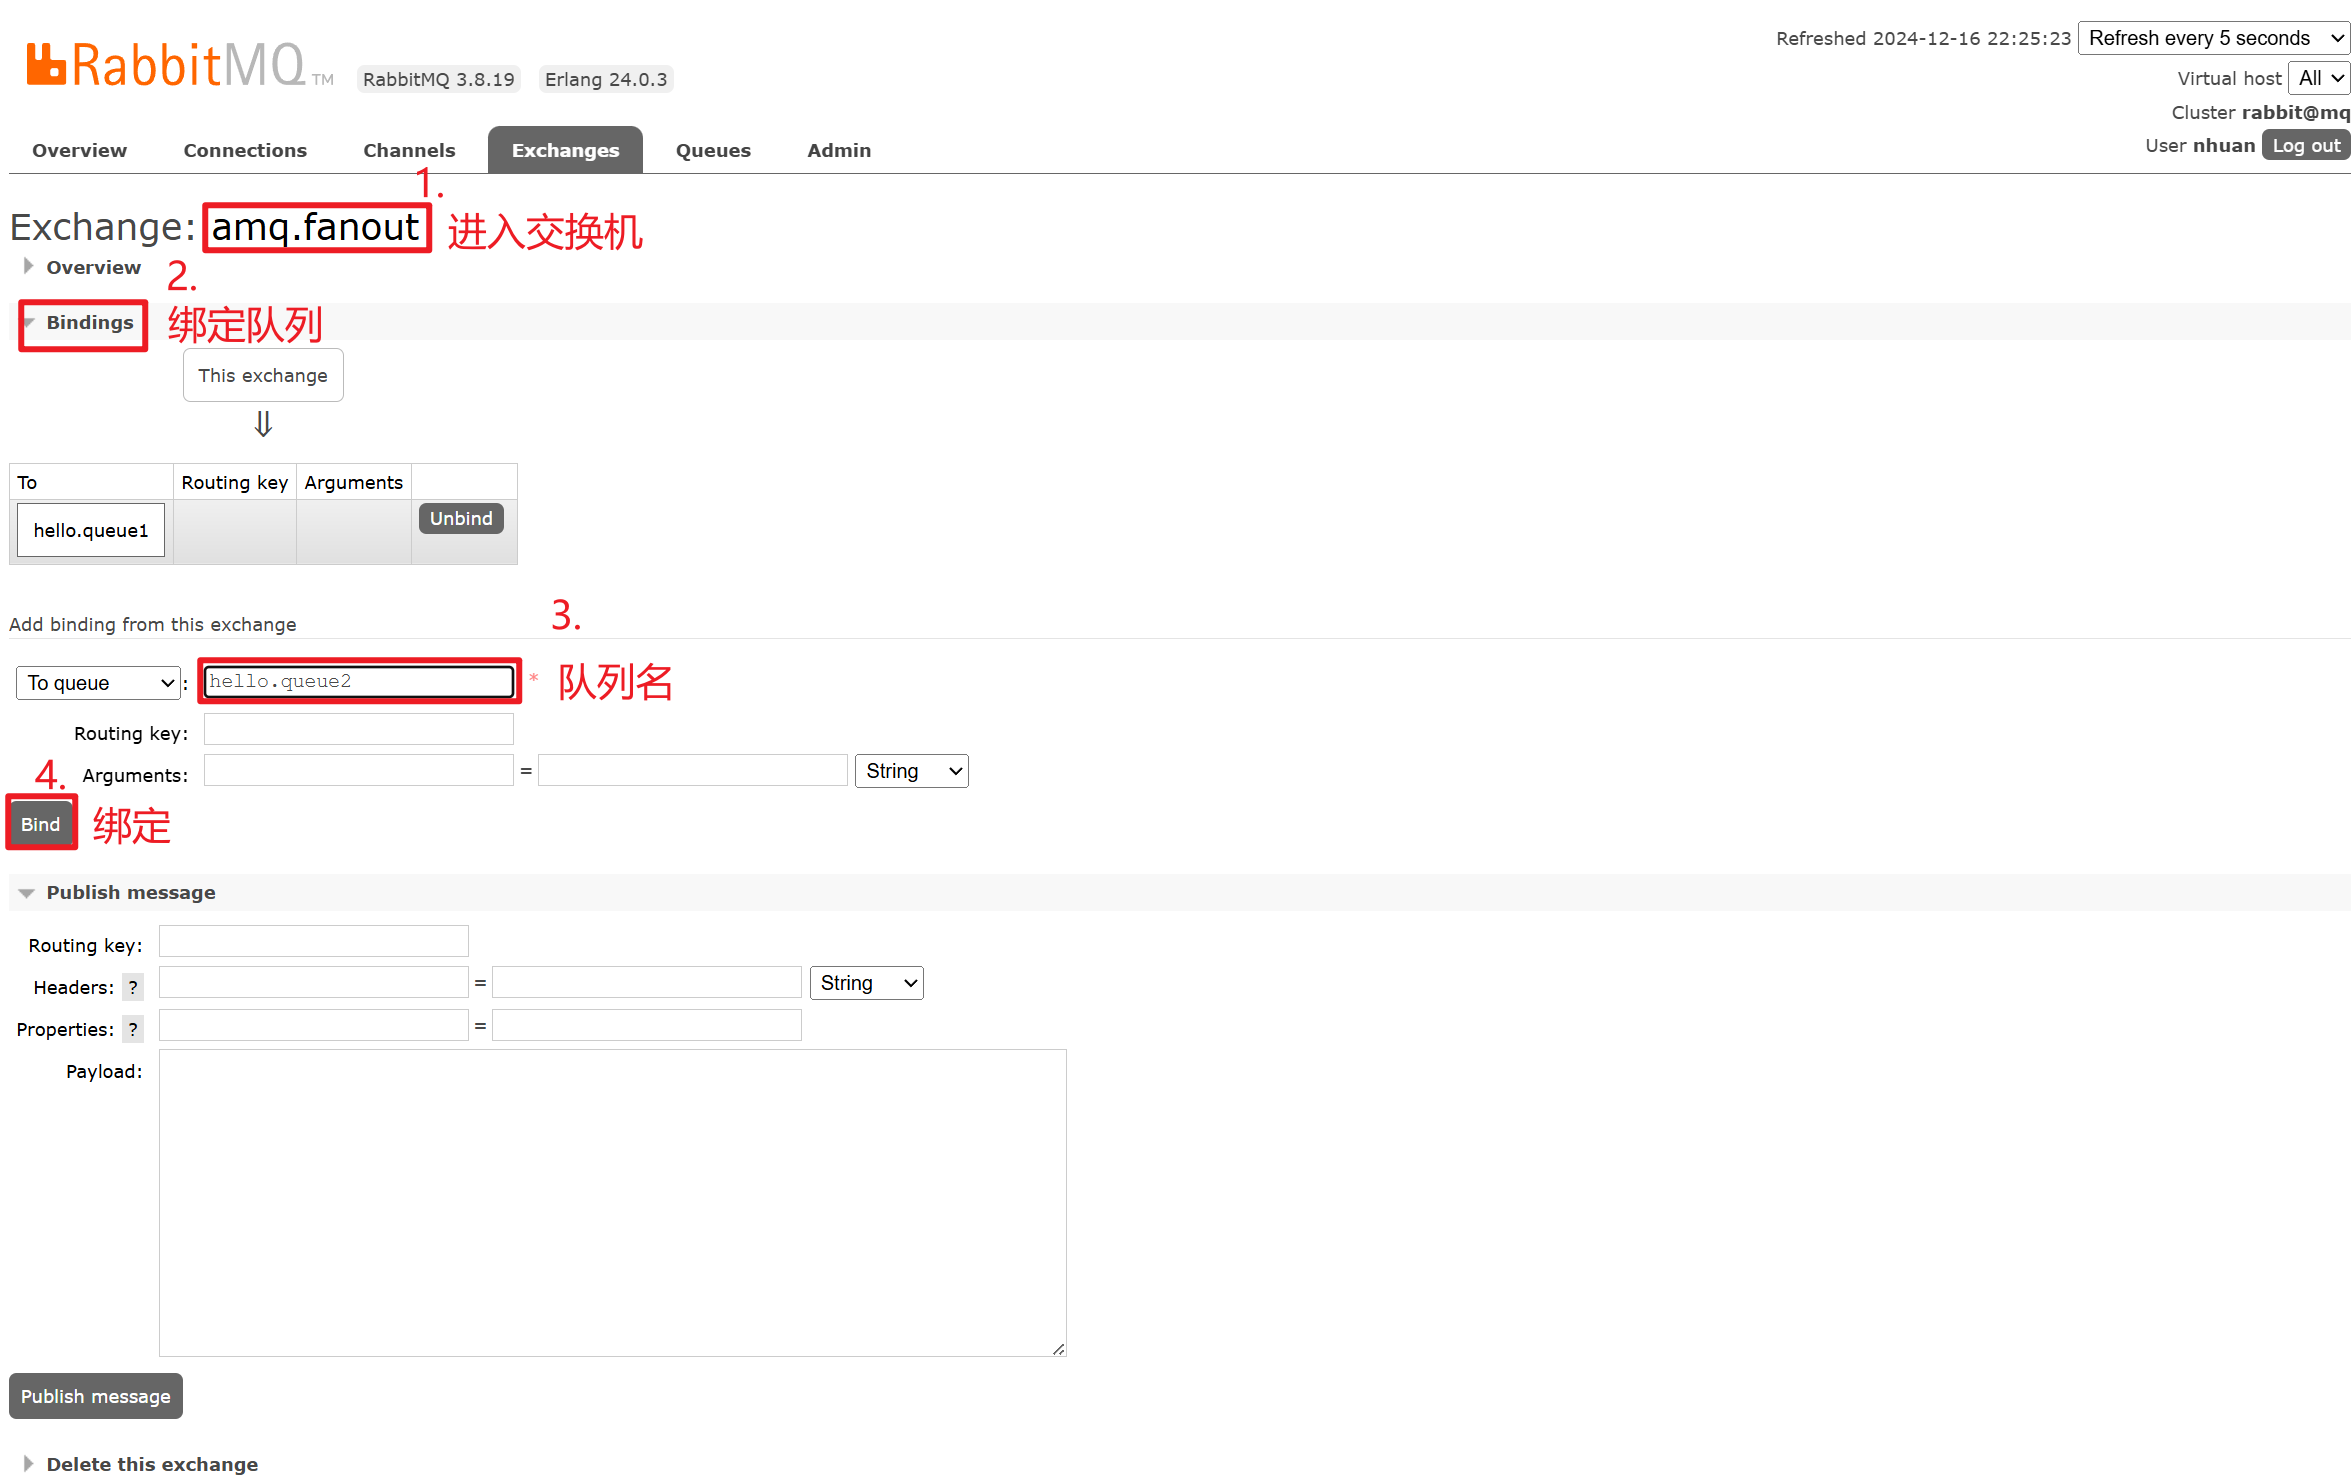Viewport: 2352px width, 1483px height.
Task: Click Add binding from this exchange heading
Action: [153, 624]
